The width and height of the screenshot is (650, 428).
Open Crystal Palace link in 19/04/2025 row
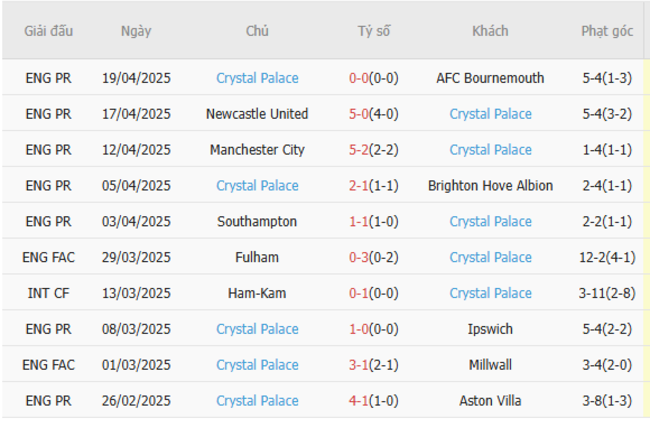[257, 78]
